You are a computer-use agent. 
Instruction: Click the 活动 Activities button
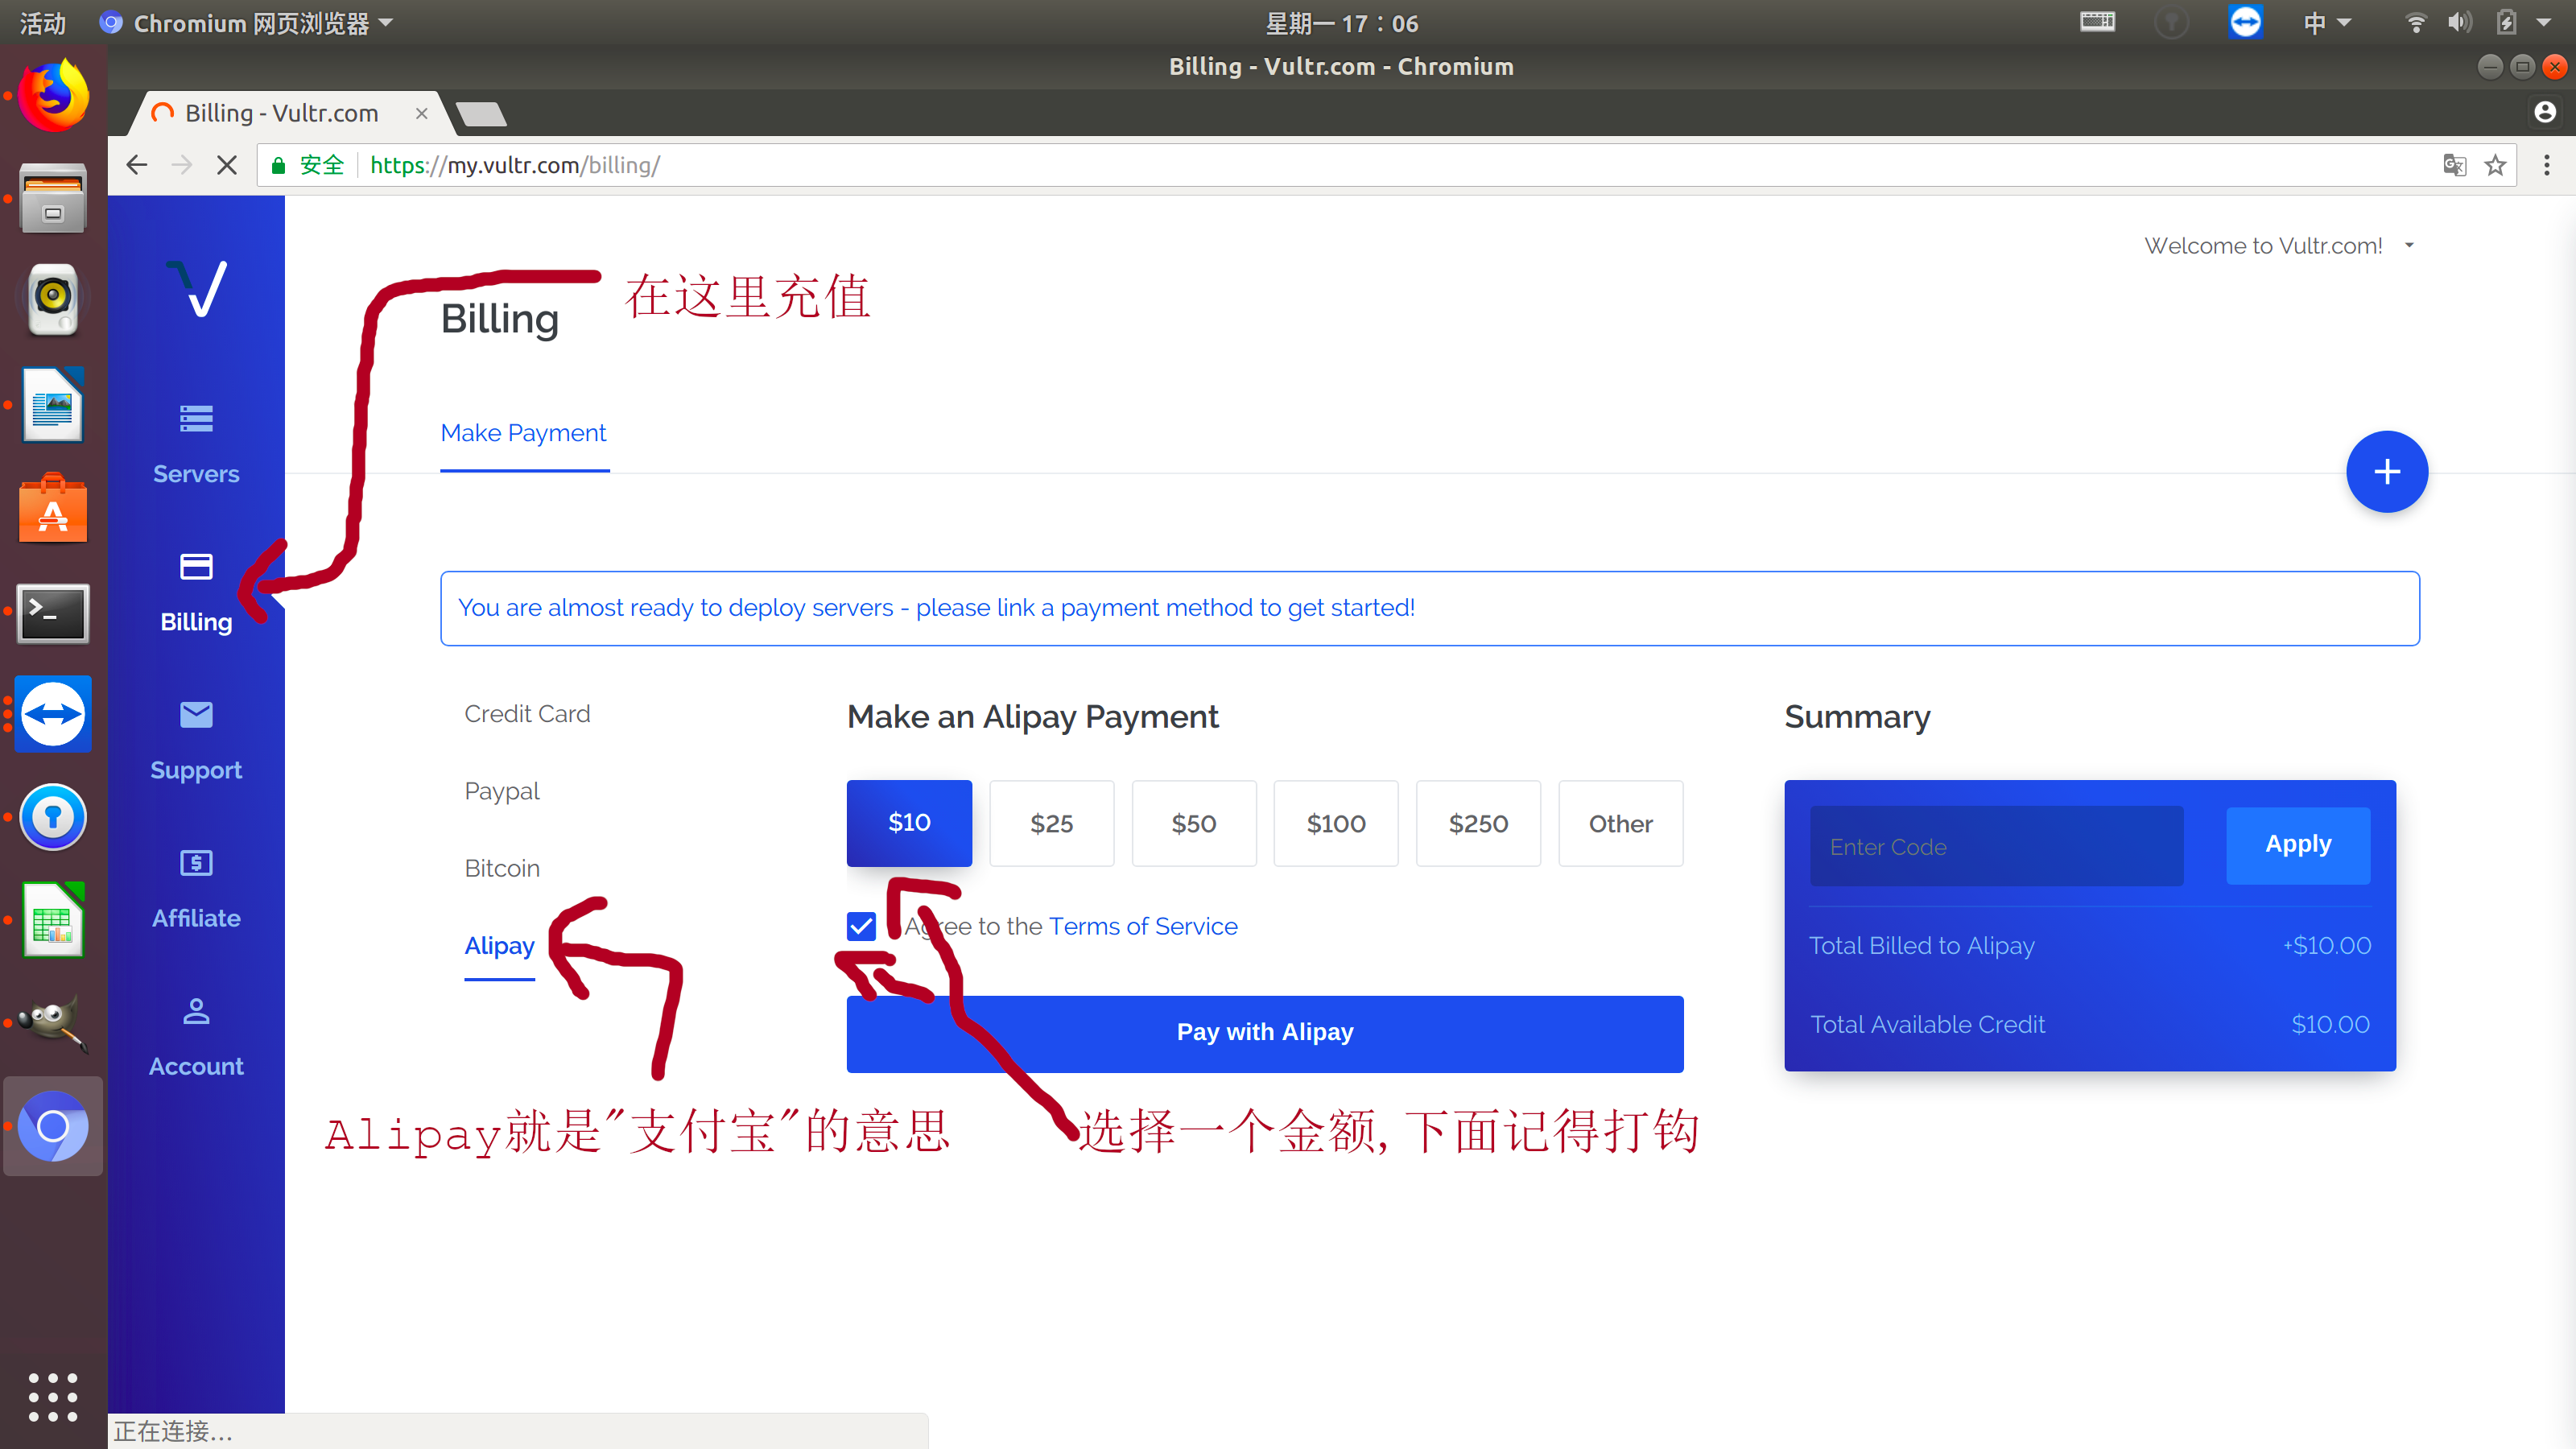click(x=43, y=23)
